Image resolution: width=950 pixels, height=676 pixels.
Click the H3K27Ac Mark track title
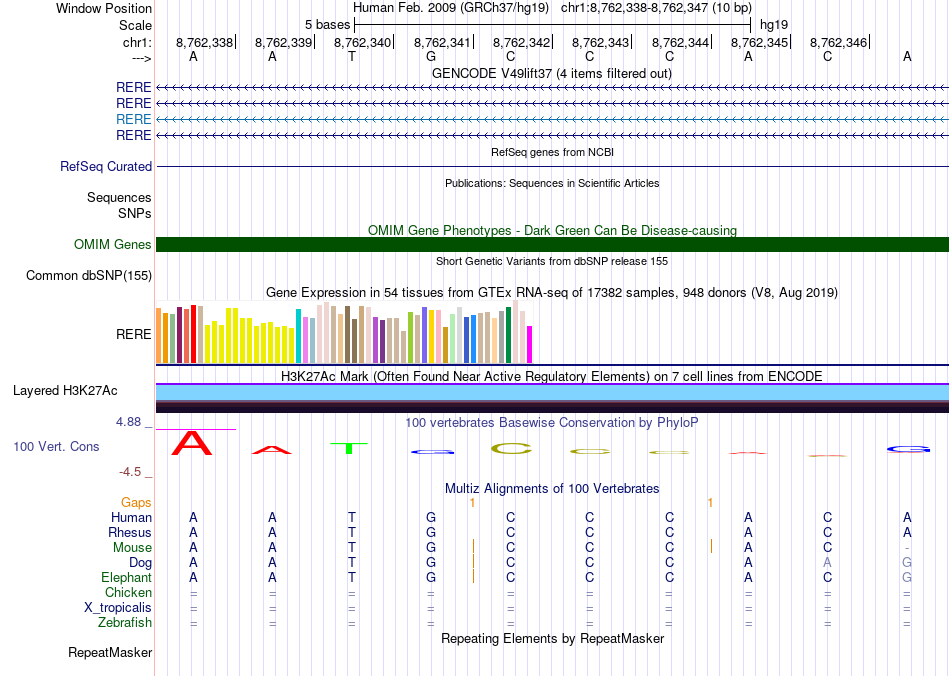click(x=552, y=376)
